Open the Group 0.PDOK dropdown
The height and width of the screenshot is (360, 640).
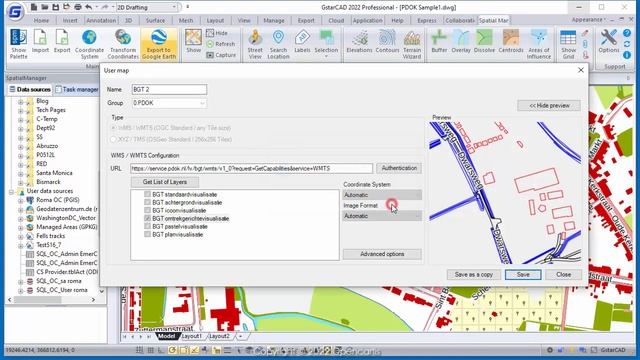[169, 103]
